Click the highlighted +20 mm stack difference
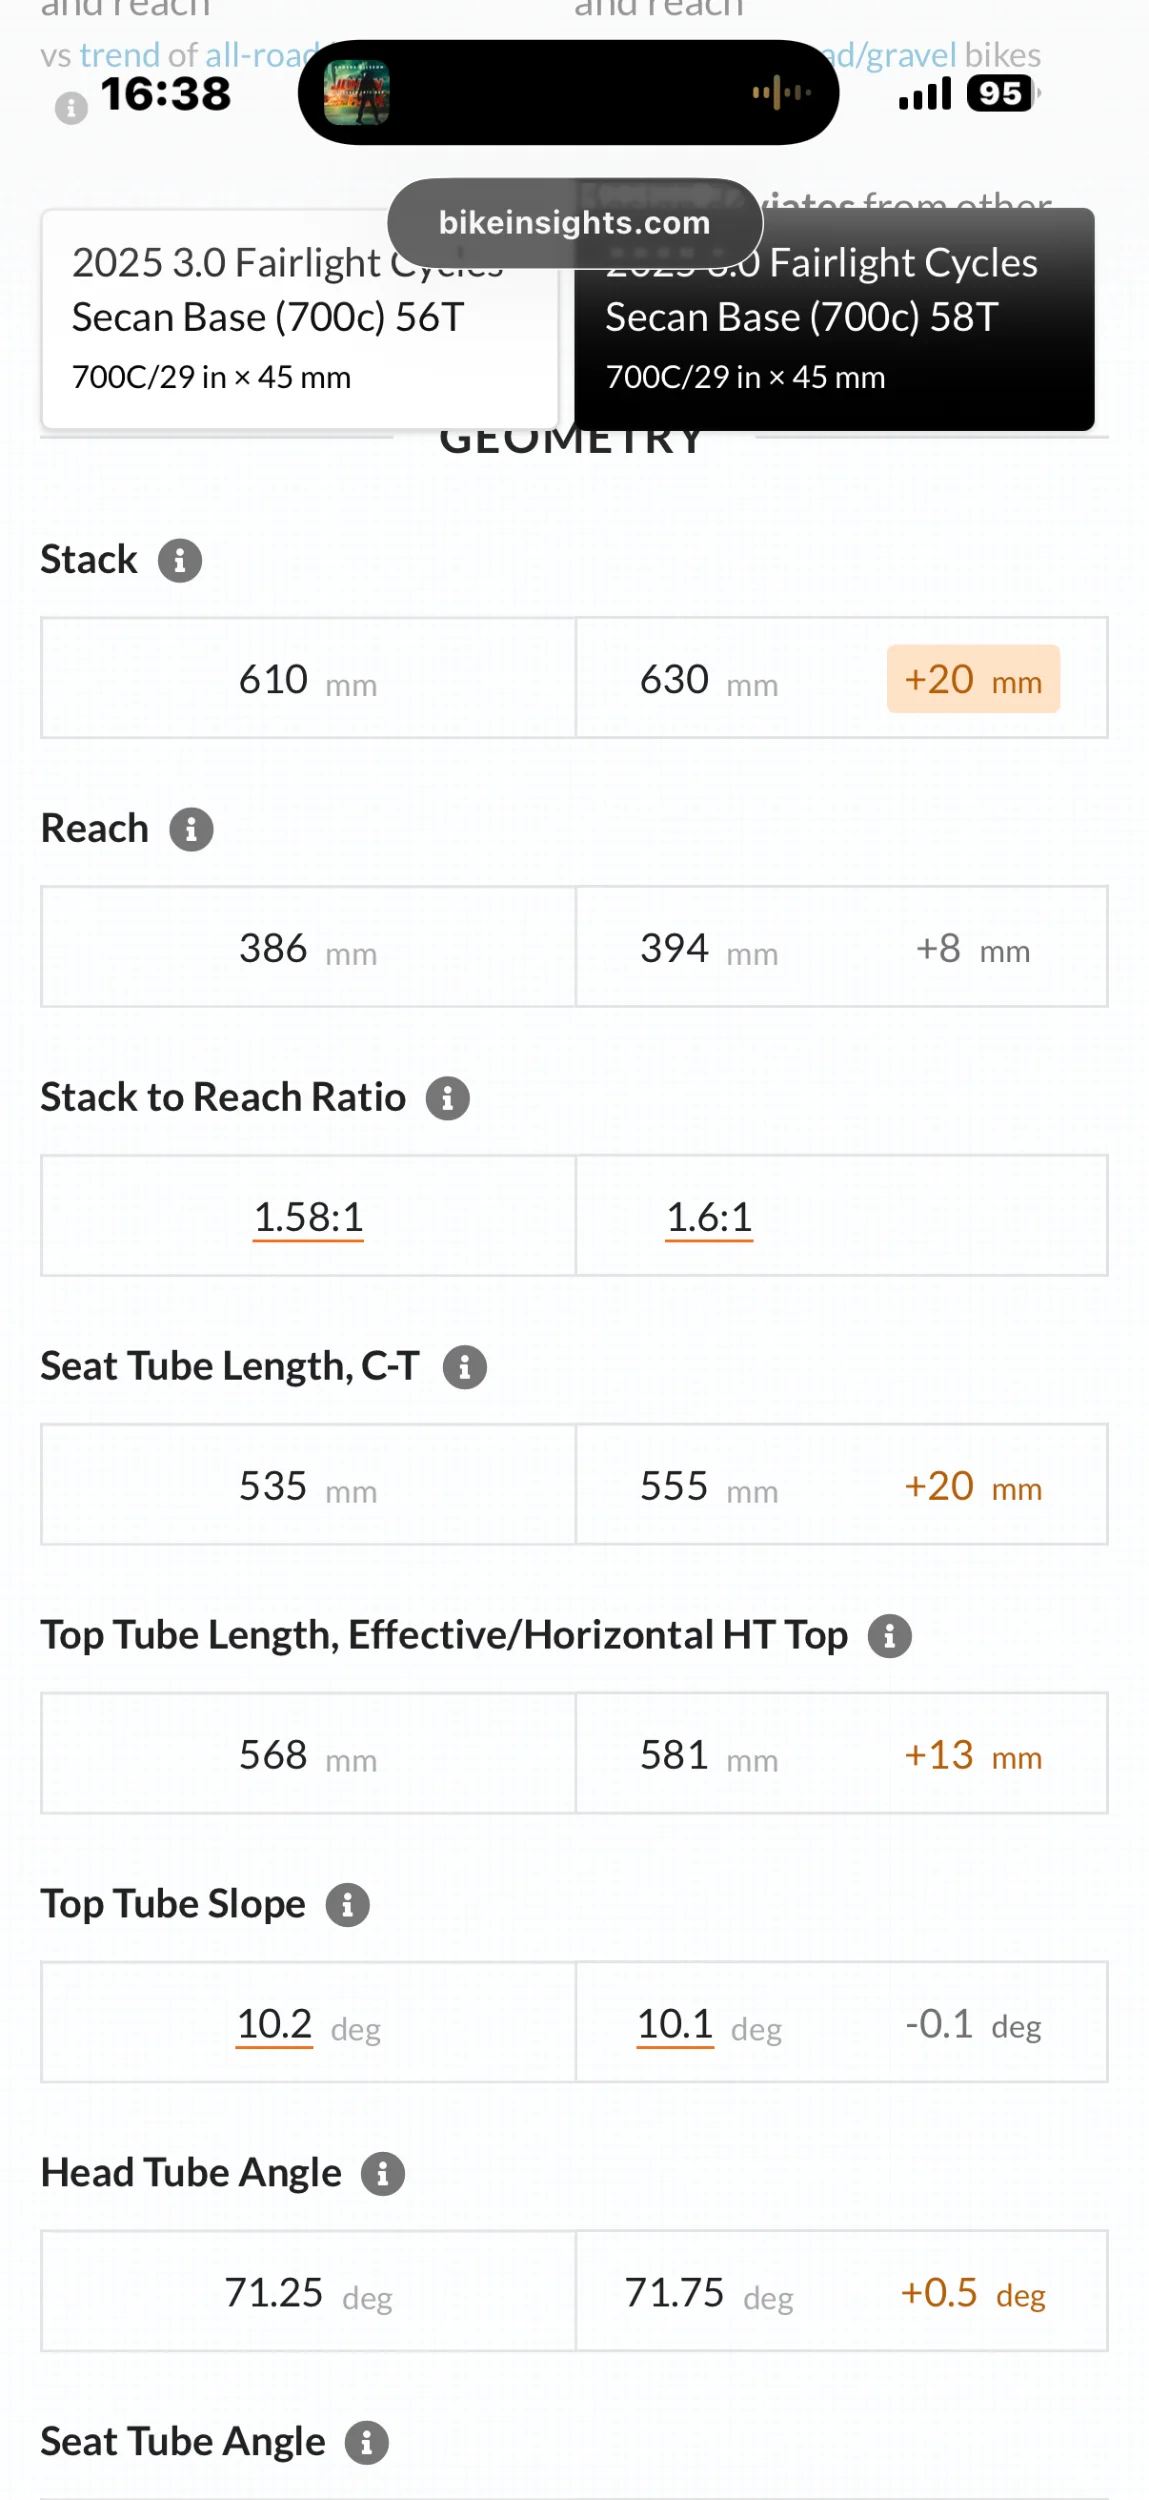 pos(972,680)
